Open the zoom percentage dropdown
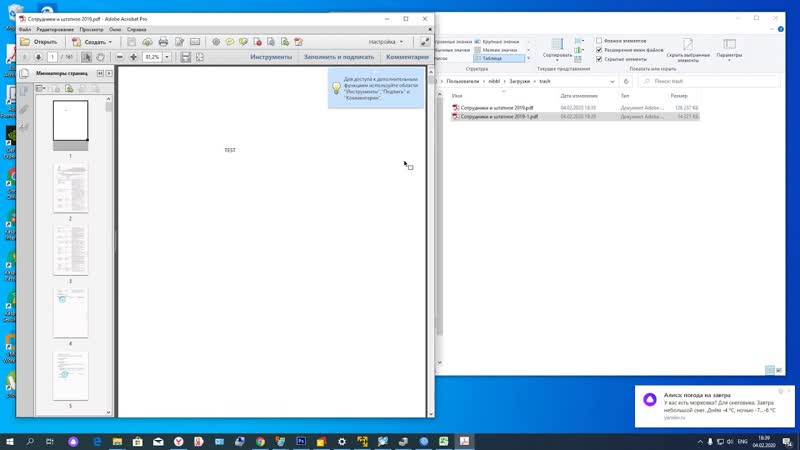Image resolution: width=800 pixels, height=450 pixels. (x=167, y=57)
